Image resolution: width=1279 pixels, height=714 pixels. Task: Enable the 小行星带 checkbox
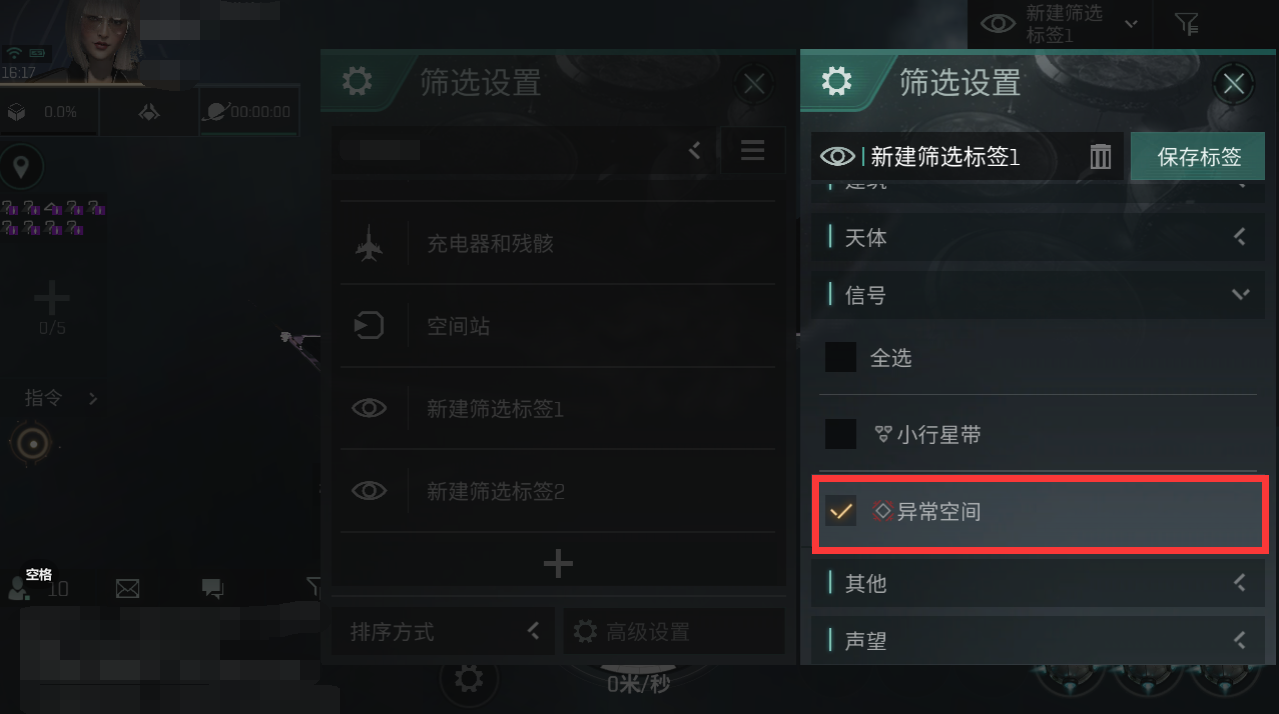(841, 434)
